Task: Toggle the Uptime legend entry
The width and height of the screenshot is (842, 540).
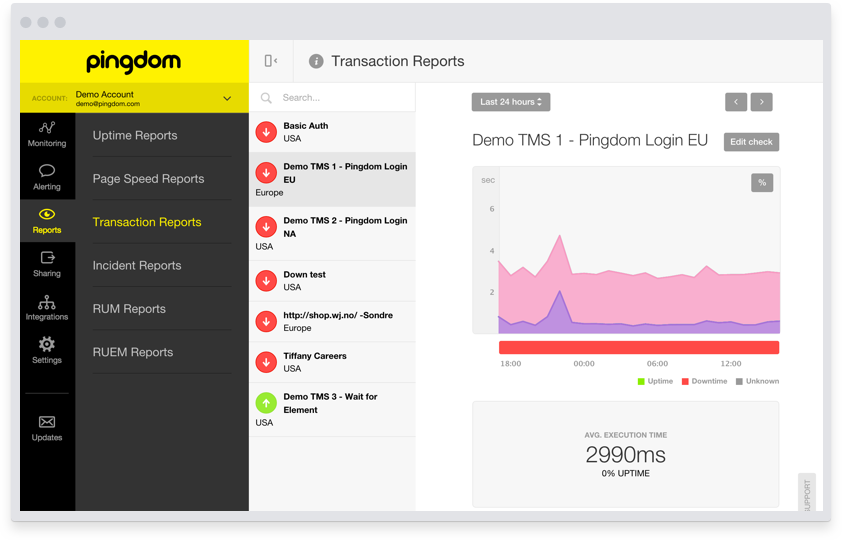Action: tap(655, 381)
